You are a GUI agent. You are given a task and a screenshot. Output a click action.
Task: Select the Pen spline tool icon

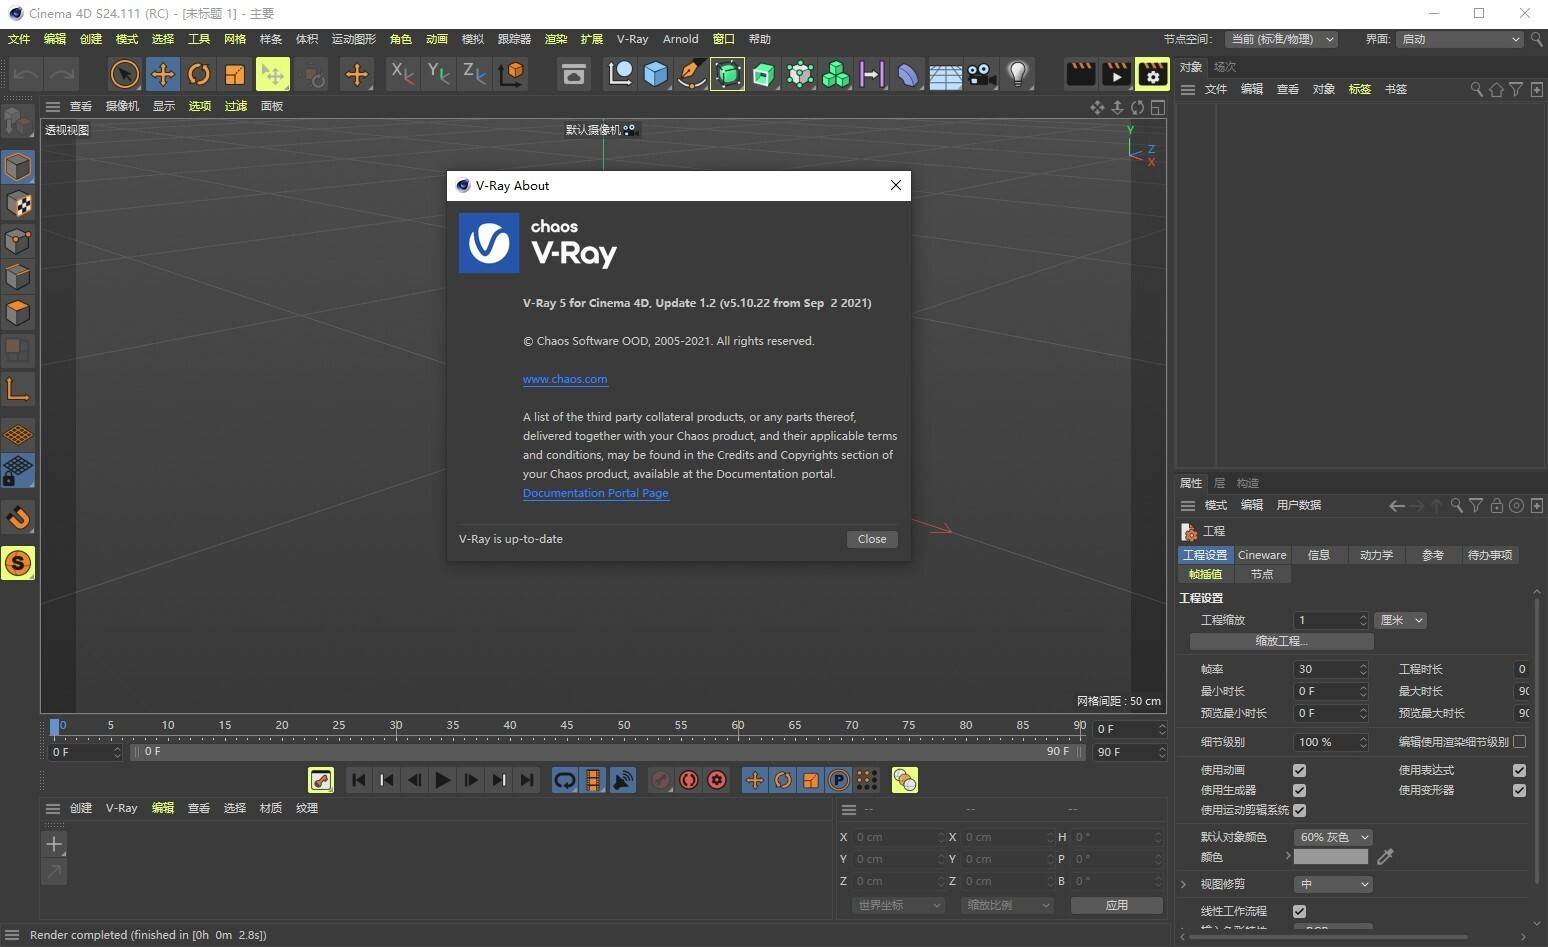click(691, 74)
